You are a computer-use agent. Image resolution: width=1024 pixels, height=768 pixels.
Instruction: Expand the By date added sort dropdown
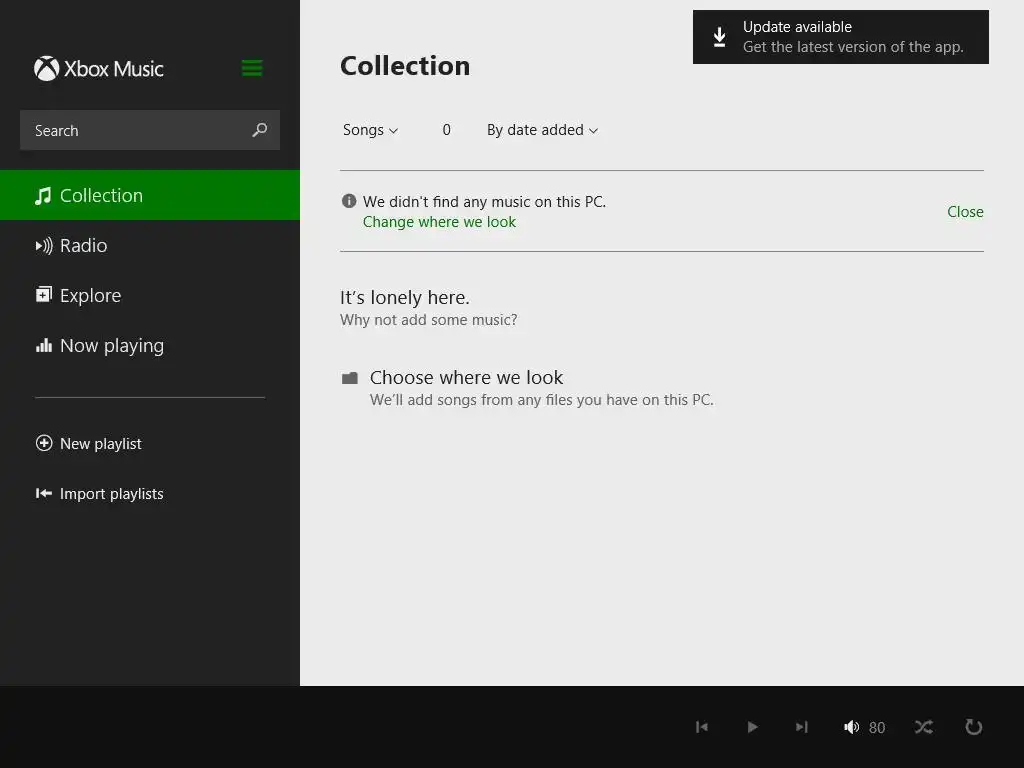(542, 130)
